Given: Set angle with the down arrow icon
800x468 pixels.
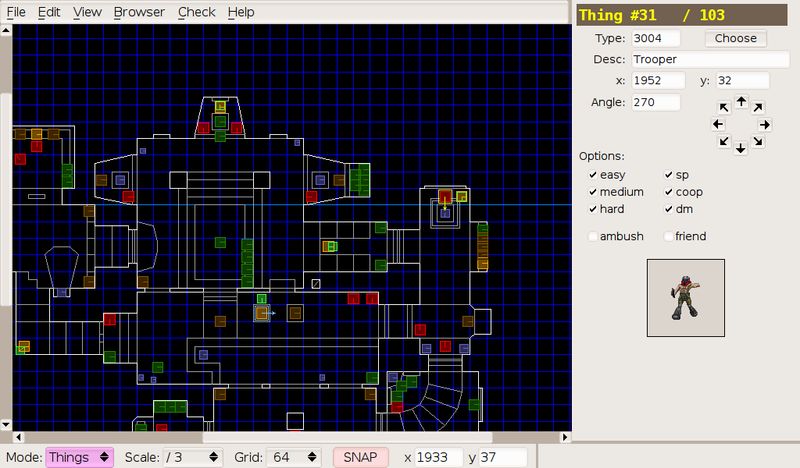Looking at the screenshot, I should tap(741, 149).
